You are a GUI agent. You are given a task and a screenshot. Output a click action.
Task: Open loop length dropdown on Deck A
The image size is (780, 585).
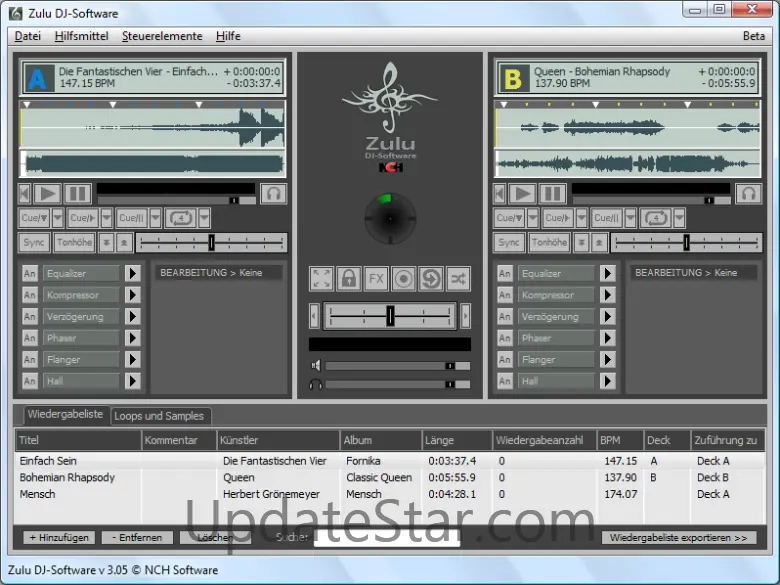pos(204,218)
